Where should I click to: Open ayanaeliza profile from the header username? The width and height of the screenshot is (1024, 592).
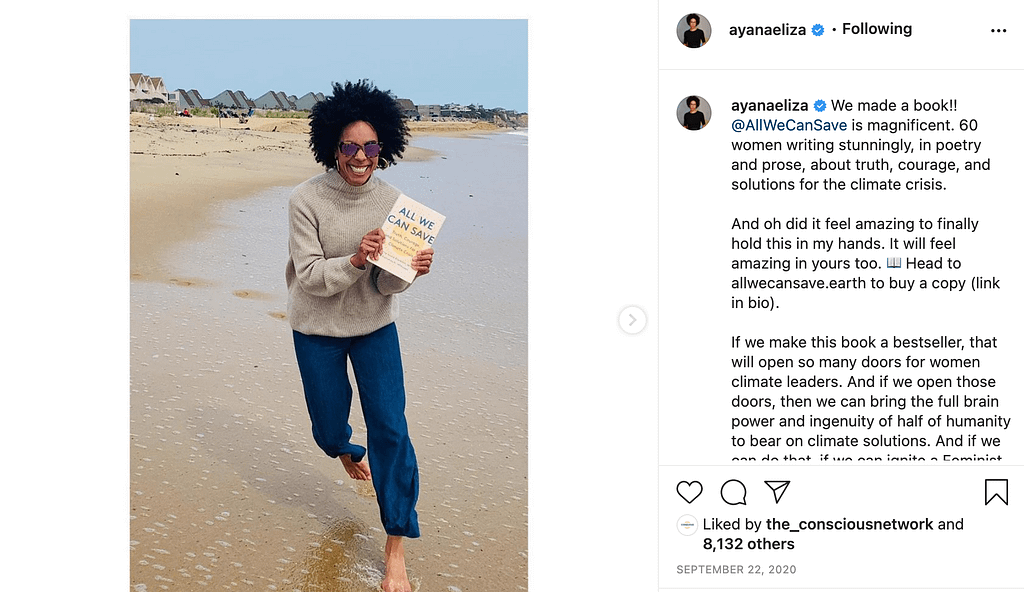point(767,30)
